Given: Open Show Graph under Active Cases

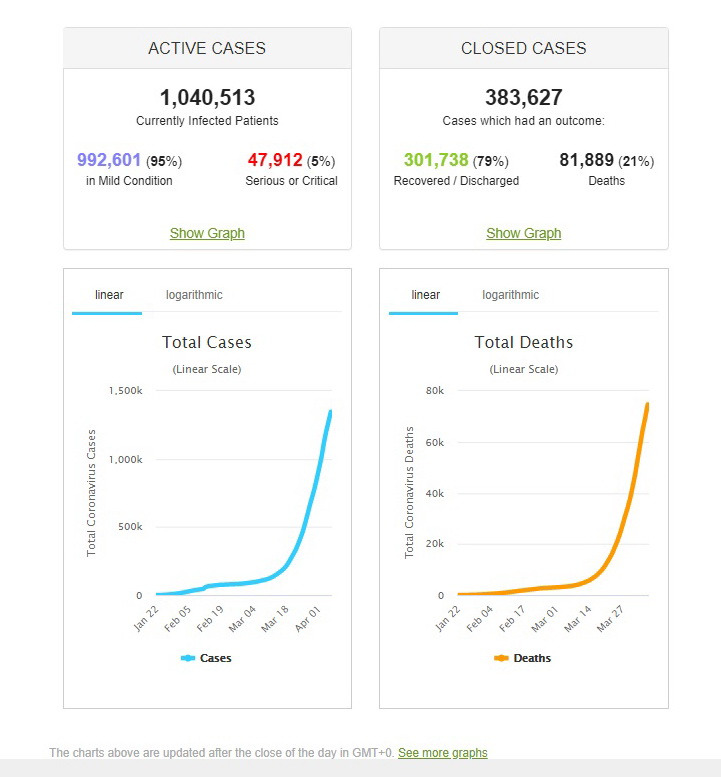Looking at the screenshot, I should pyautogui.click(x=207, y=233).
